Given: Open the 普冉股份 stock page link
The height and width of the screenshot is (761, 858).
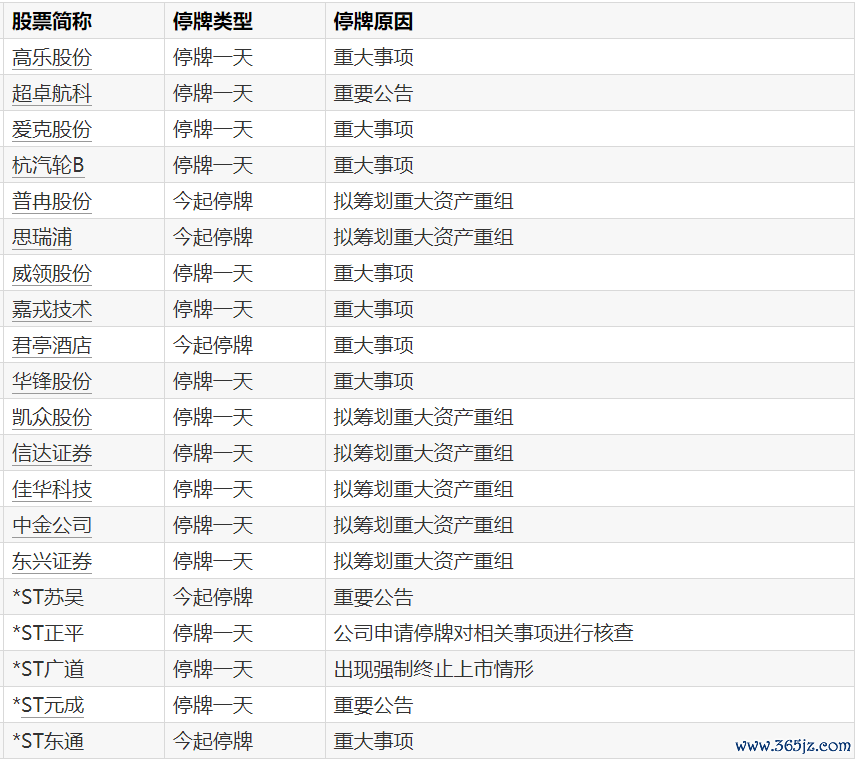Looking at the screenshot, I should coord(51,202).
